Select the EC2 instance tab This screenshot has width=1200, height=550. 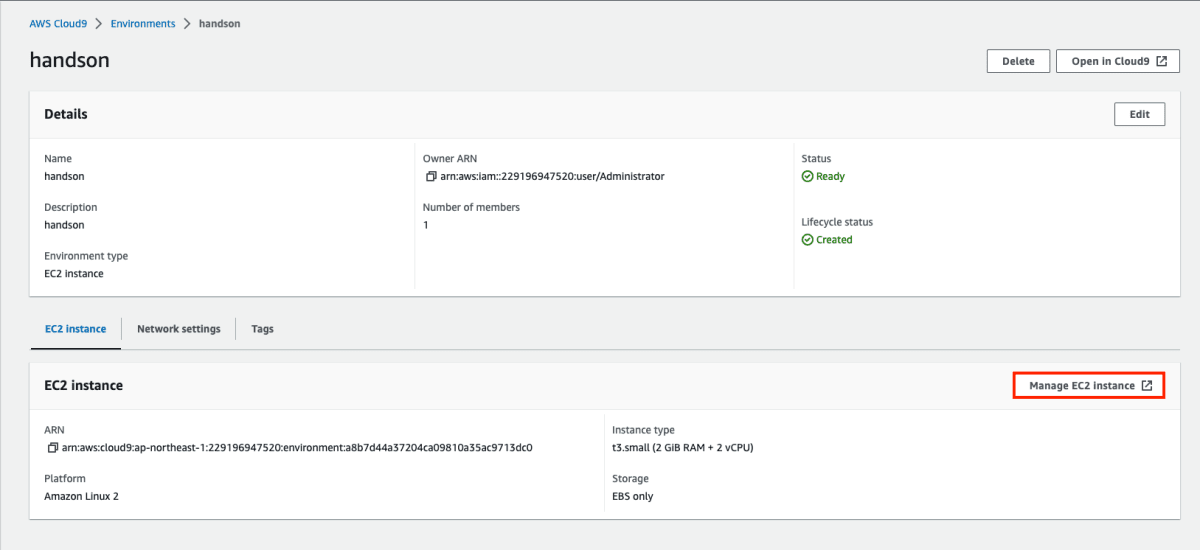(x=76, y=329)
